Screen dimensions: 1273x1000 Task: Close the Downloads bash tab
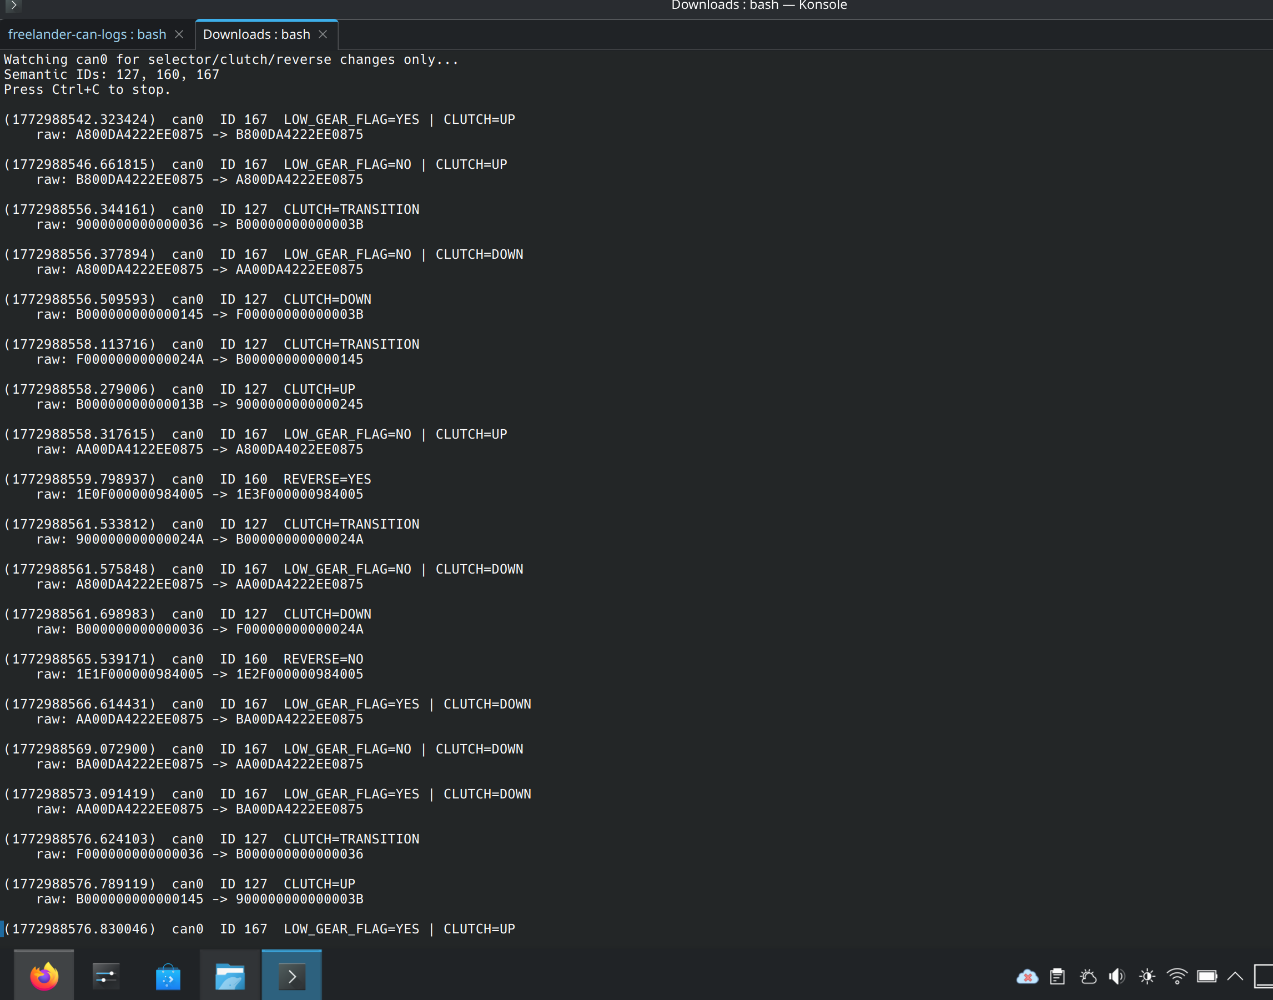pyautogui.click(x=323, y=35)
